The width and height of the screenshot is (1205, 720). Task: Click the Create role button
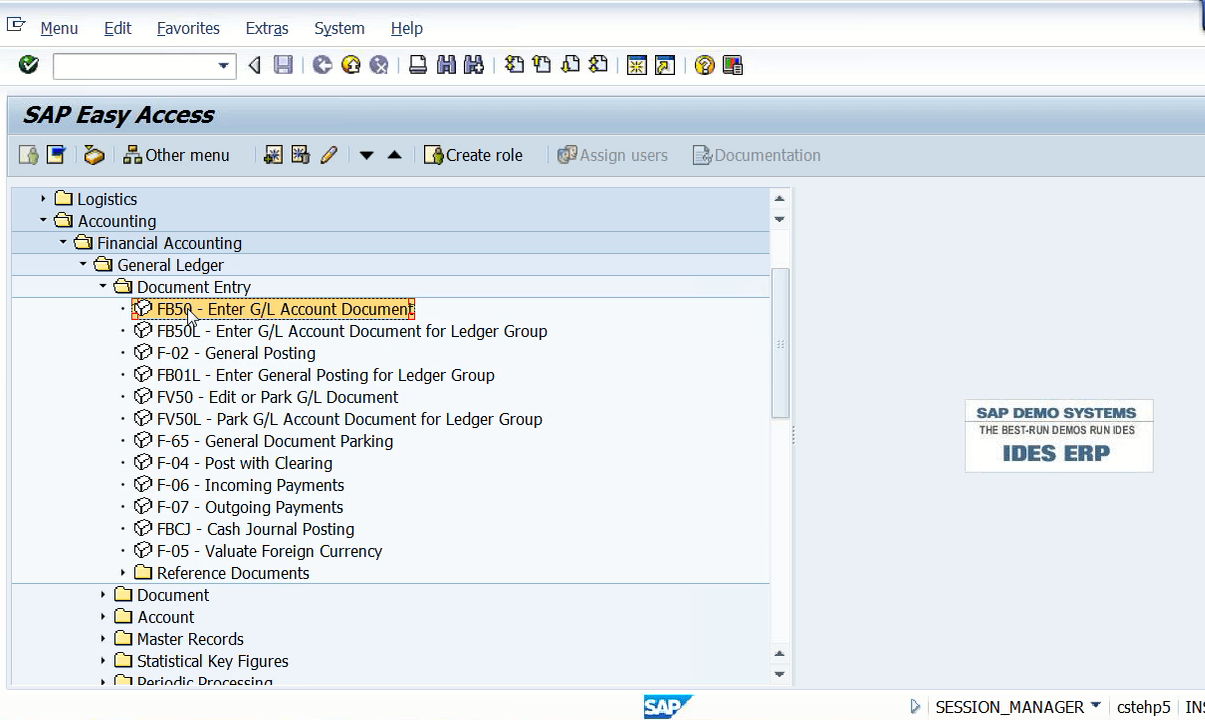(x=473, y=155)
